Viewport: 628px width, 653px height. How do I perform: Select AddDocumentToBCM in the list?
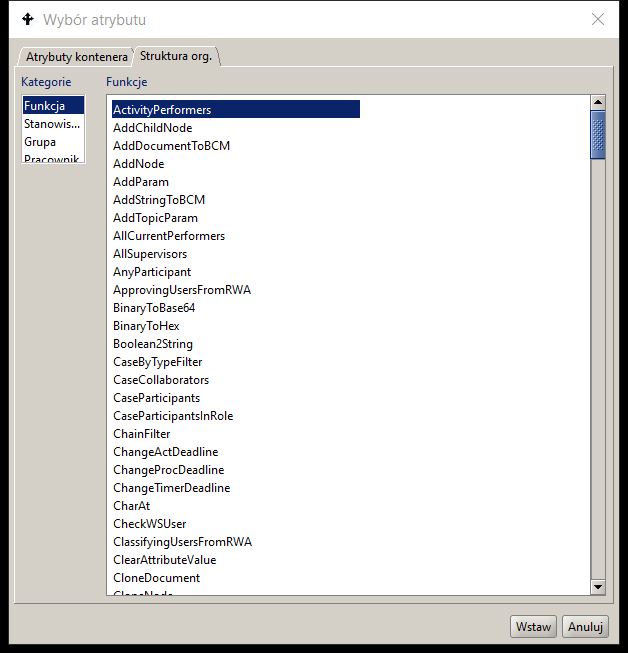[x=171, y=146]
